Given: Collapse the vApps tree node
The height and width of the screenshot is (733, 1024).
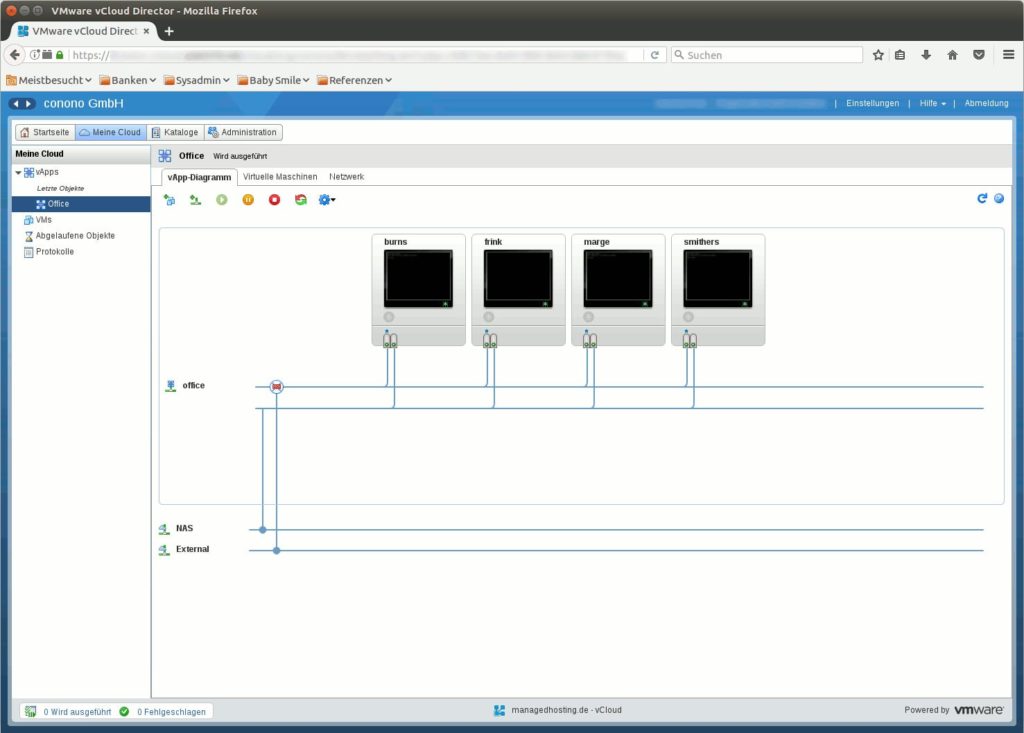Looking at the screenshot, I should click(x=18, y=172).
